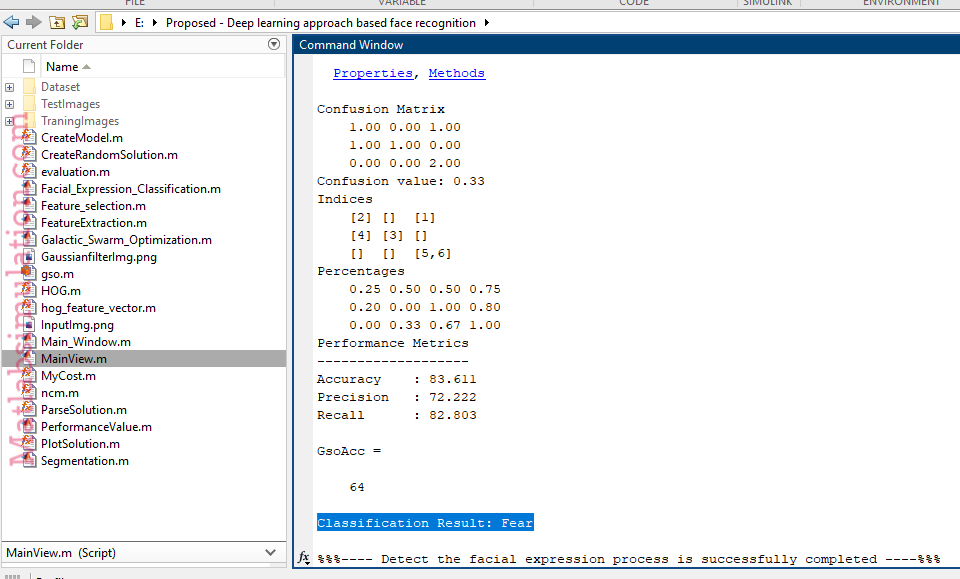The width and height of the screenshot is (960, 579).
Task: Click the InputImg.png image icon
Action: [28, 325]
